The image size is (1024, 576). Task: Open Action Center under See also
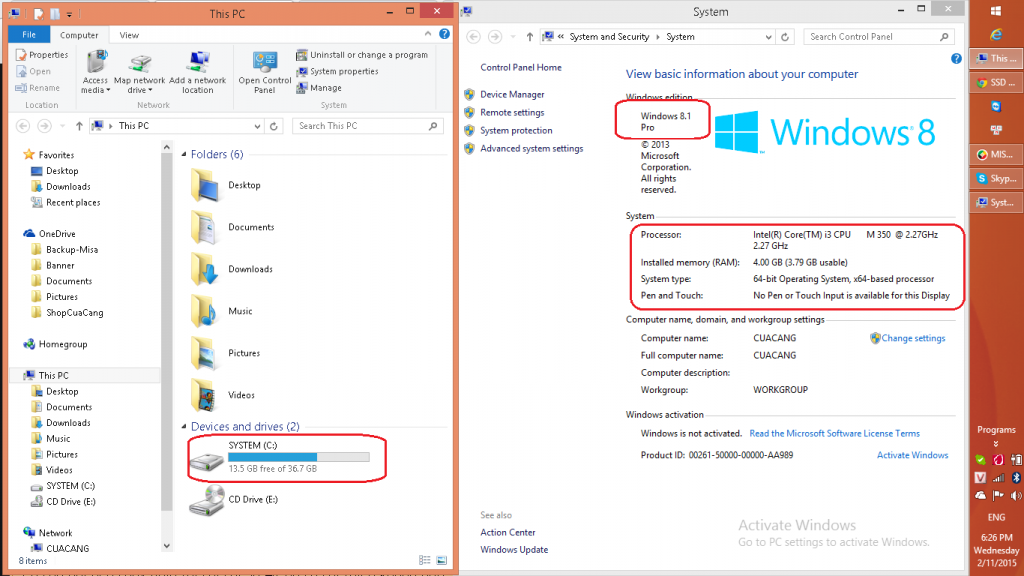507,533
